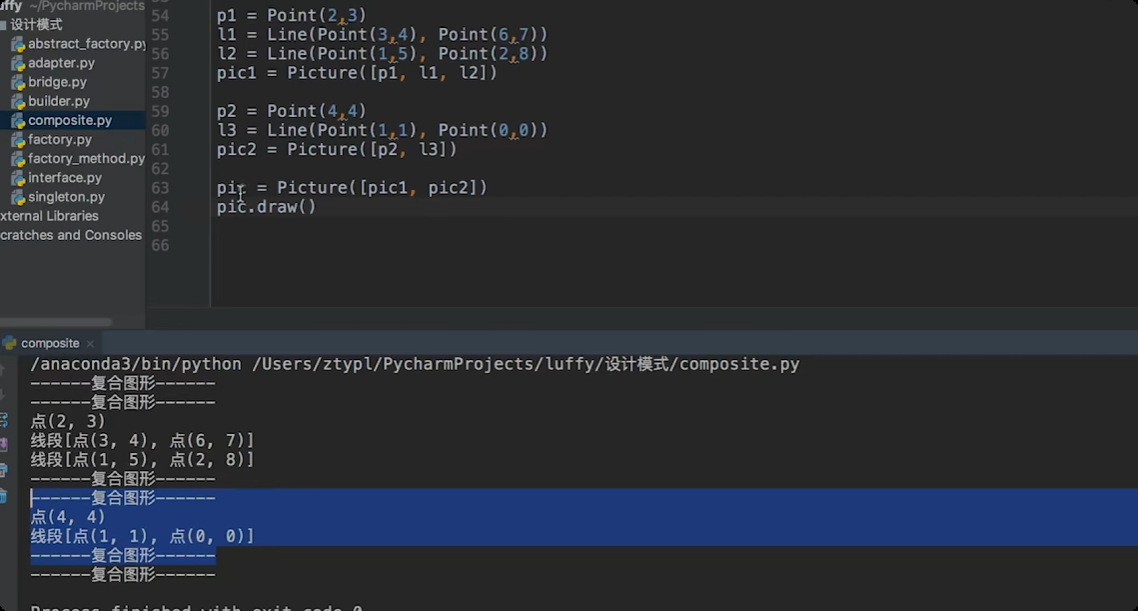Click the scroll-to-end icon in run toolbar
Image resolution: width=1138 pixels, height=611 pixels.
[4, 445]
